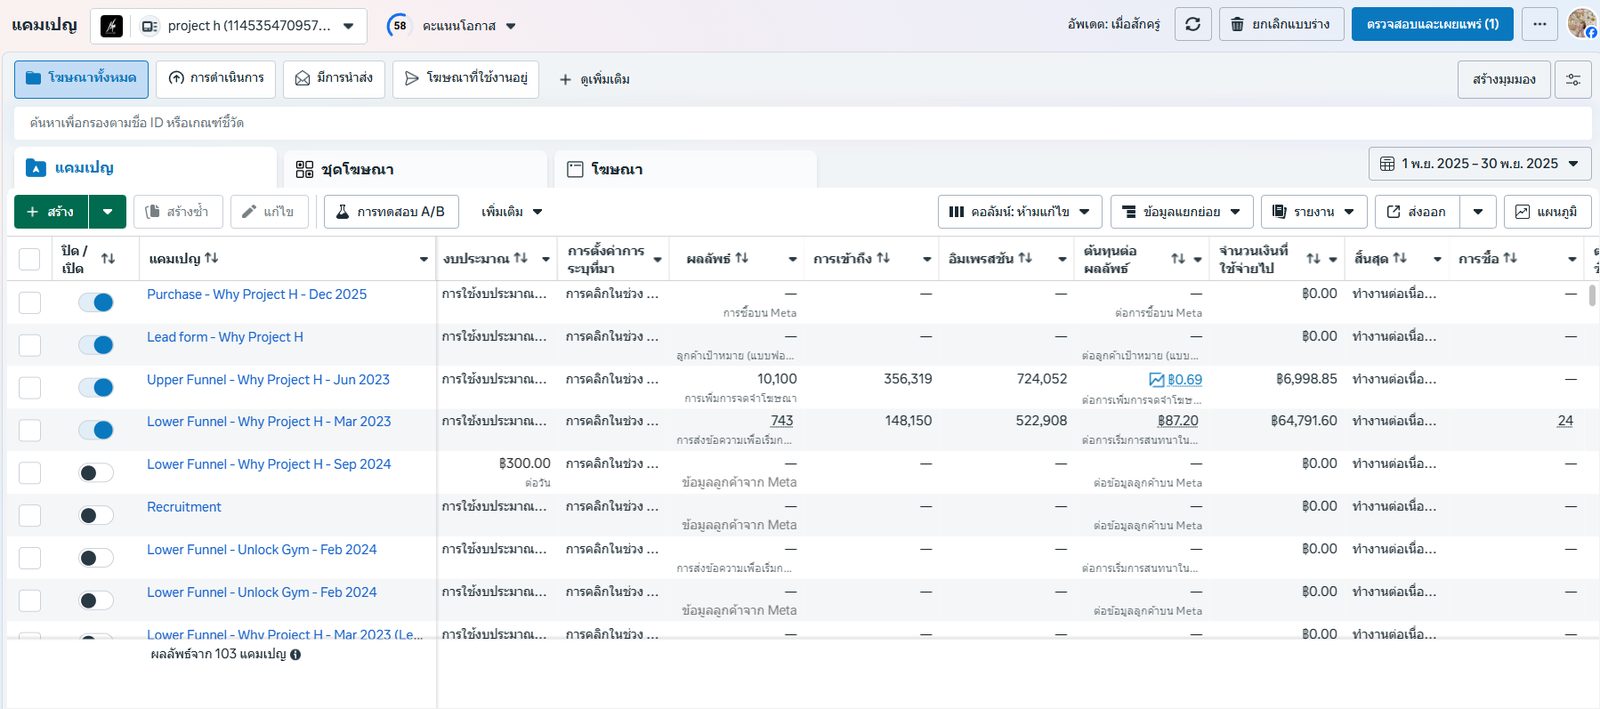This screenshot has height=709, width=1600.
Task: Click the vertical scrollbar of campaign table
Action: click(x=1592, y=296)
